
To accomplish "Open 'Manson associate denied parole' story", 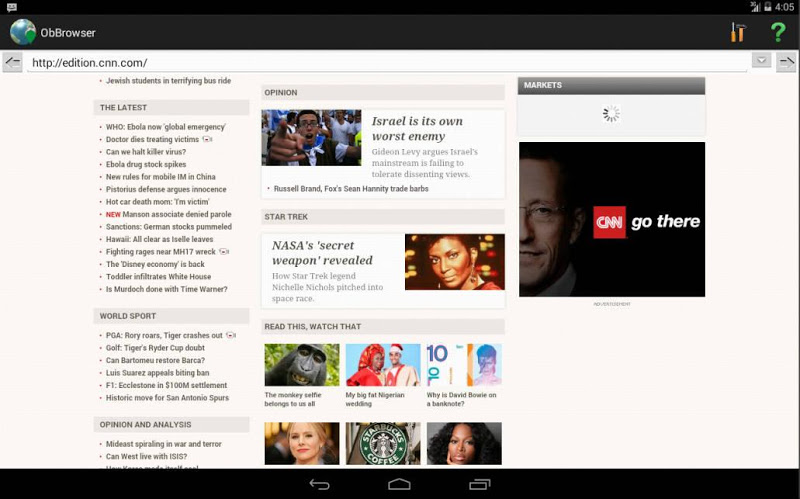I will [x=177, y=214].
